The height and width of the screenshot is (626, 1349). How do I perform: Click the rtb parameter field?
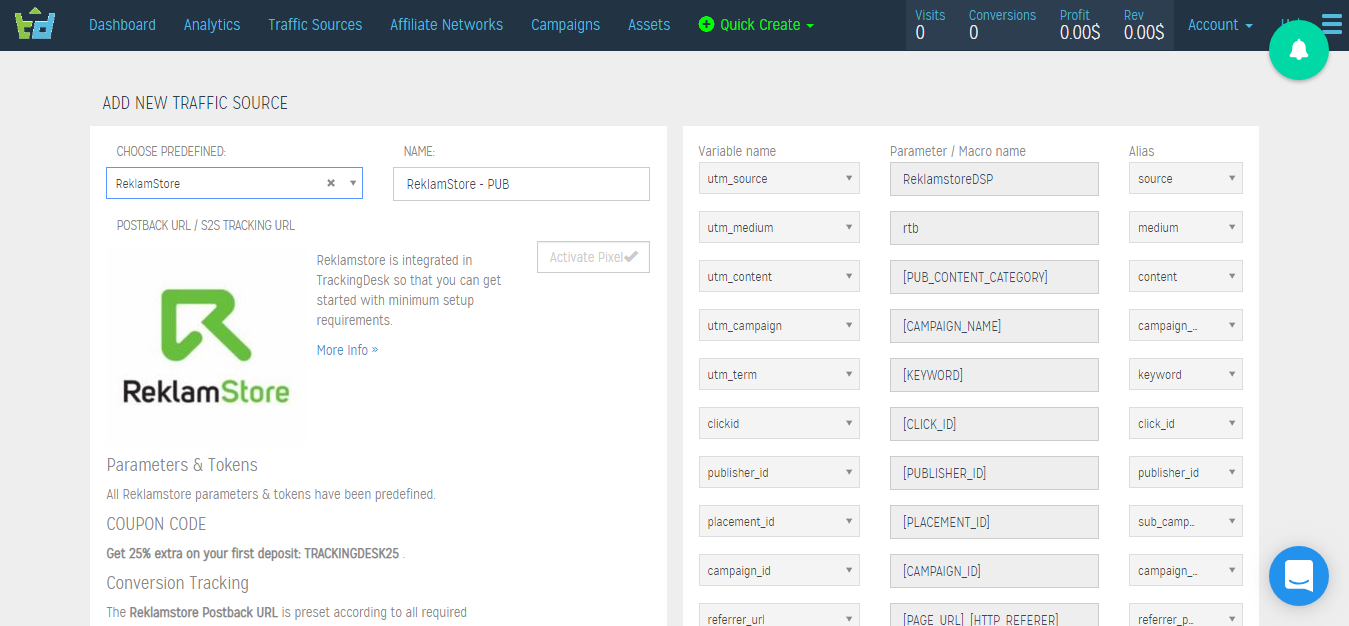tap(994, 228)
